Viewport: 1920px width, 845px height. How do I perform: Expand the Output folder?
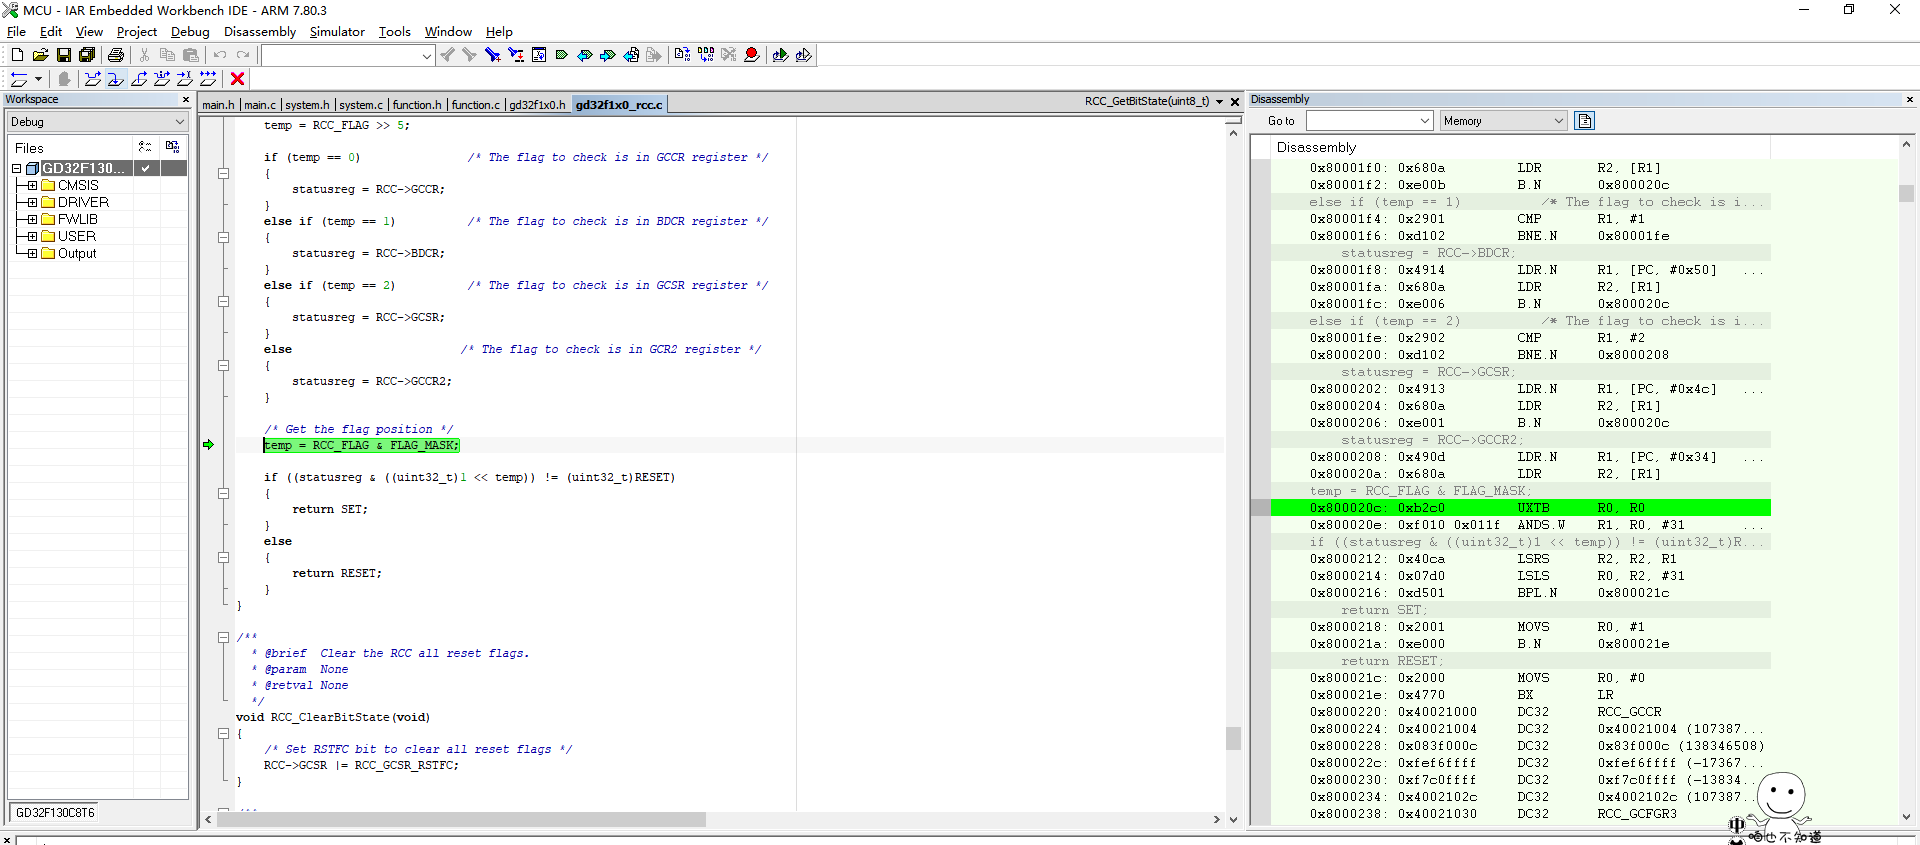[x=32, y=253]
